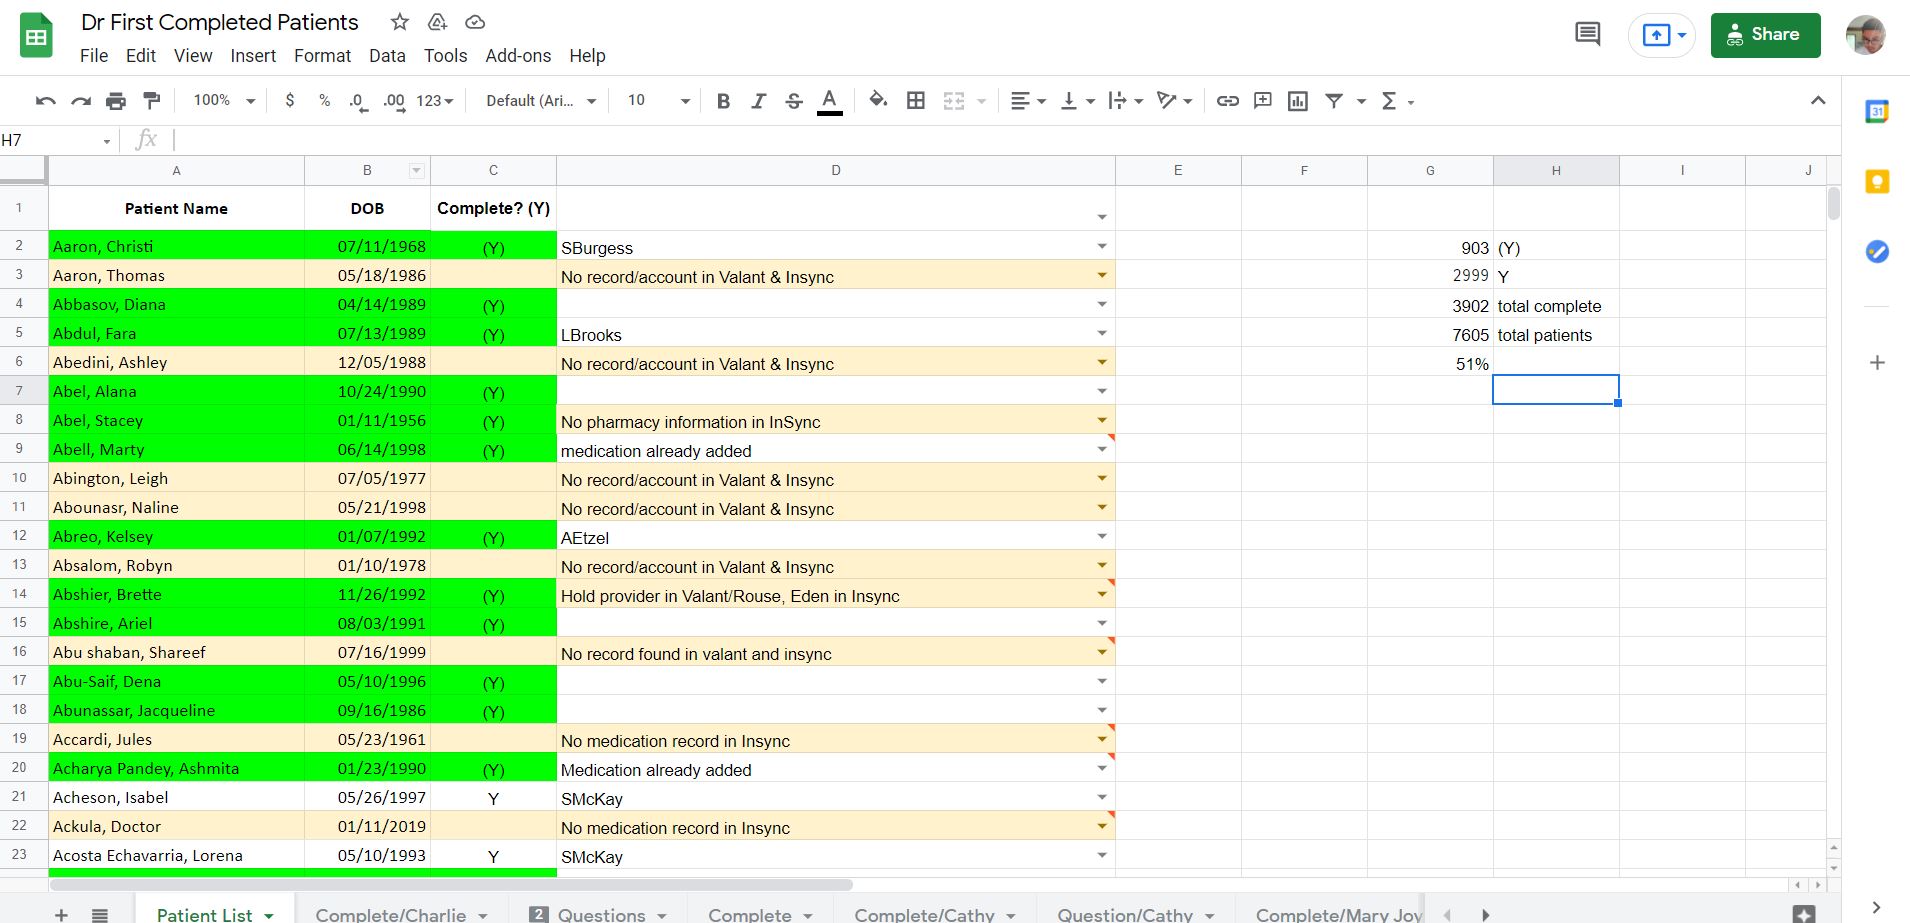Open the horizontal align dropdown
The image size is (1910, 923).
pyautogui.click(x=1028, y=101)
